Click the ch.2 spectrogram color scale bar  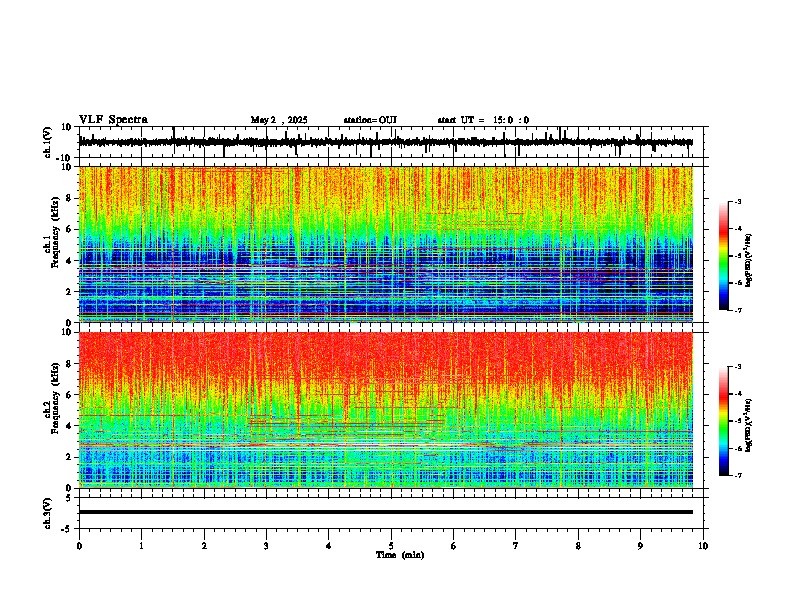pyautogui.click(x=723, y=421)
